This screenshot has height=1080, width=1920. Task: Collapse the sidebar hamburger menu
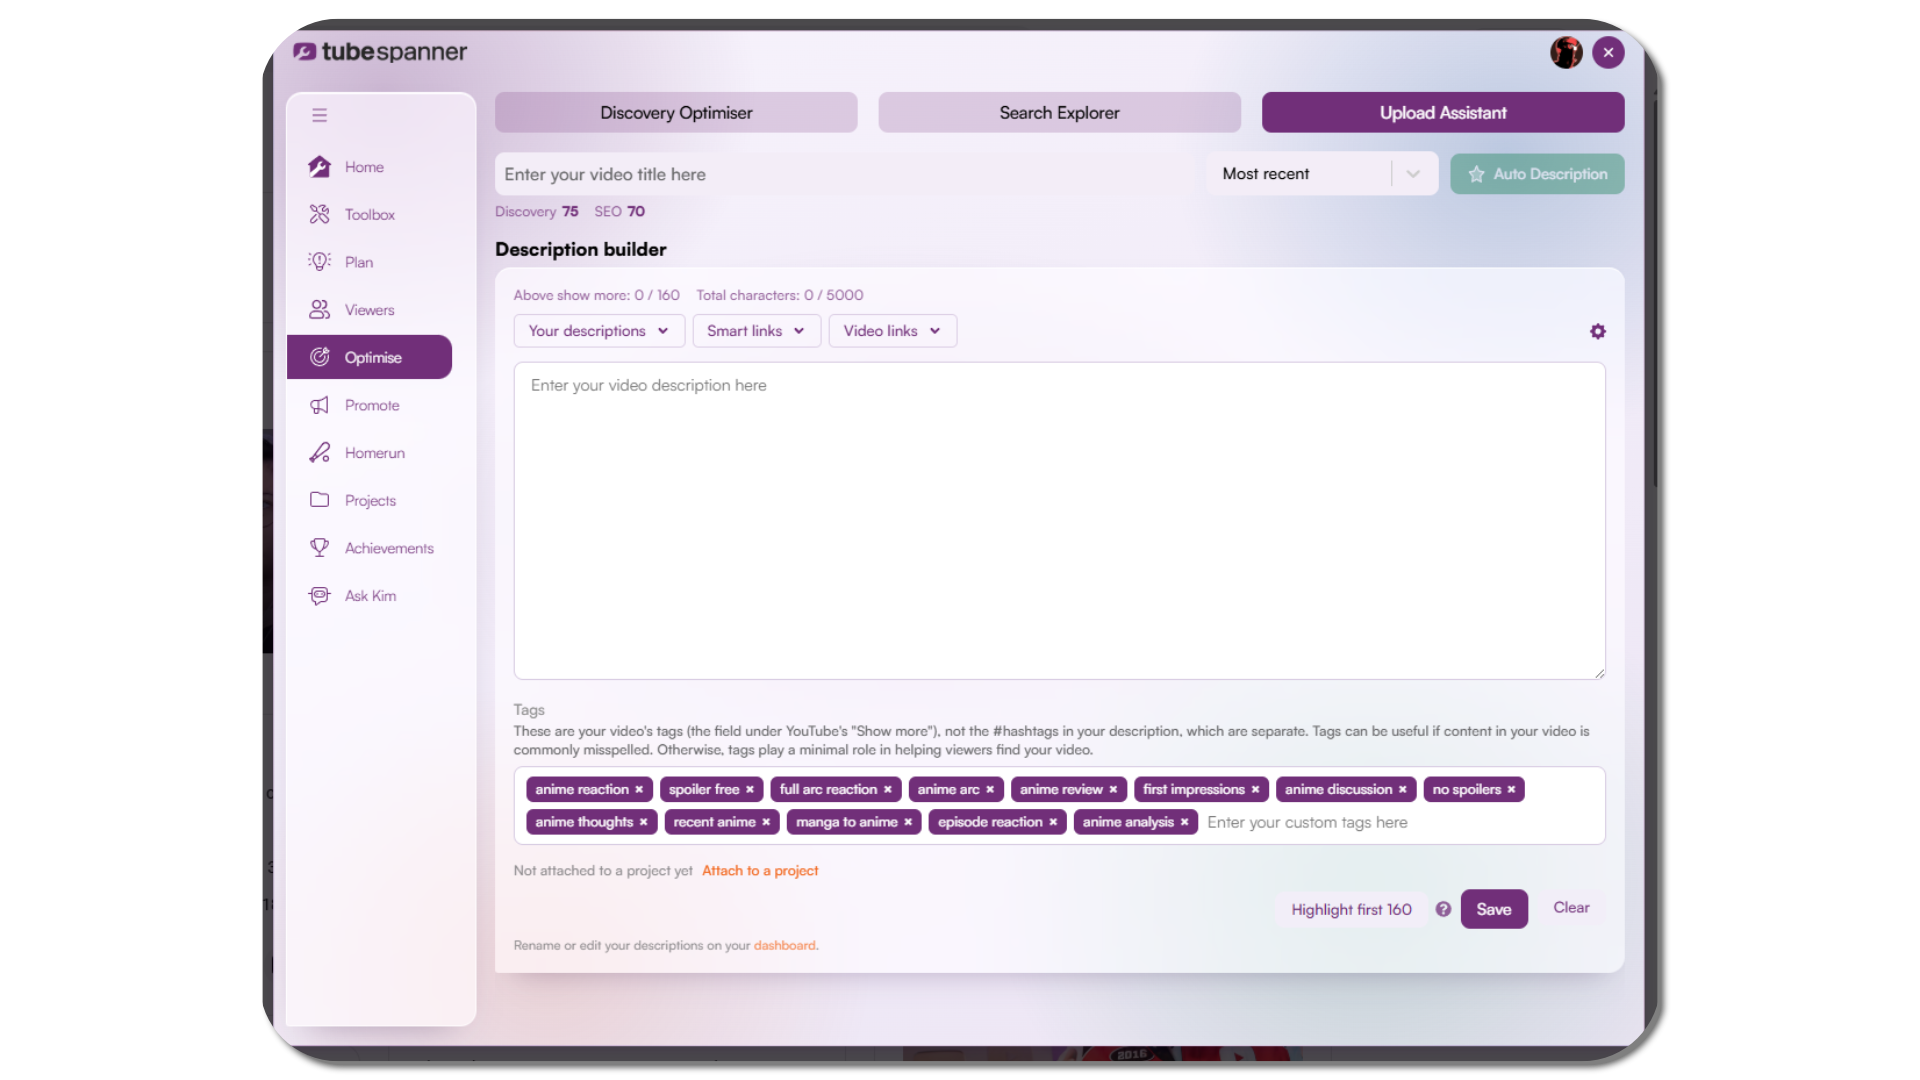click(x=319, y=115)
